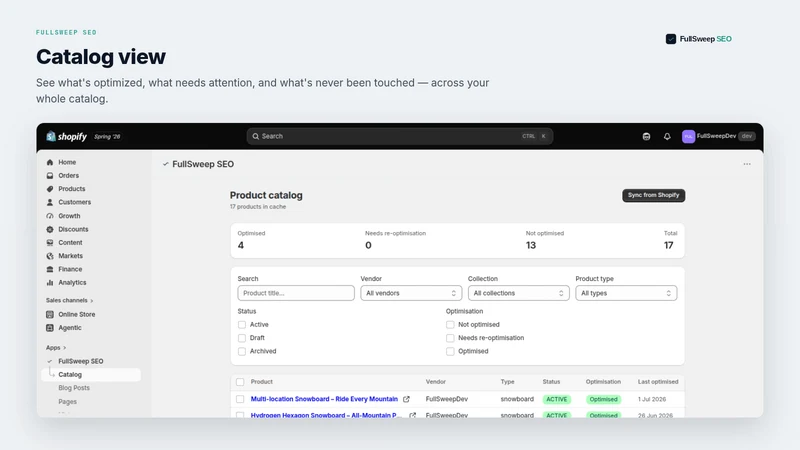This screenshot has width=800, height=450.
Task: Check the Active status filter
Action: click(242, 324)
